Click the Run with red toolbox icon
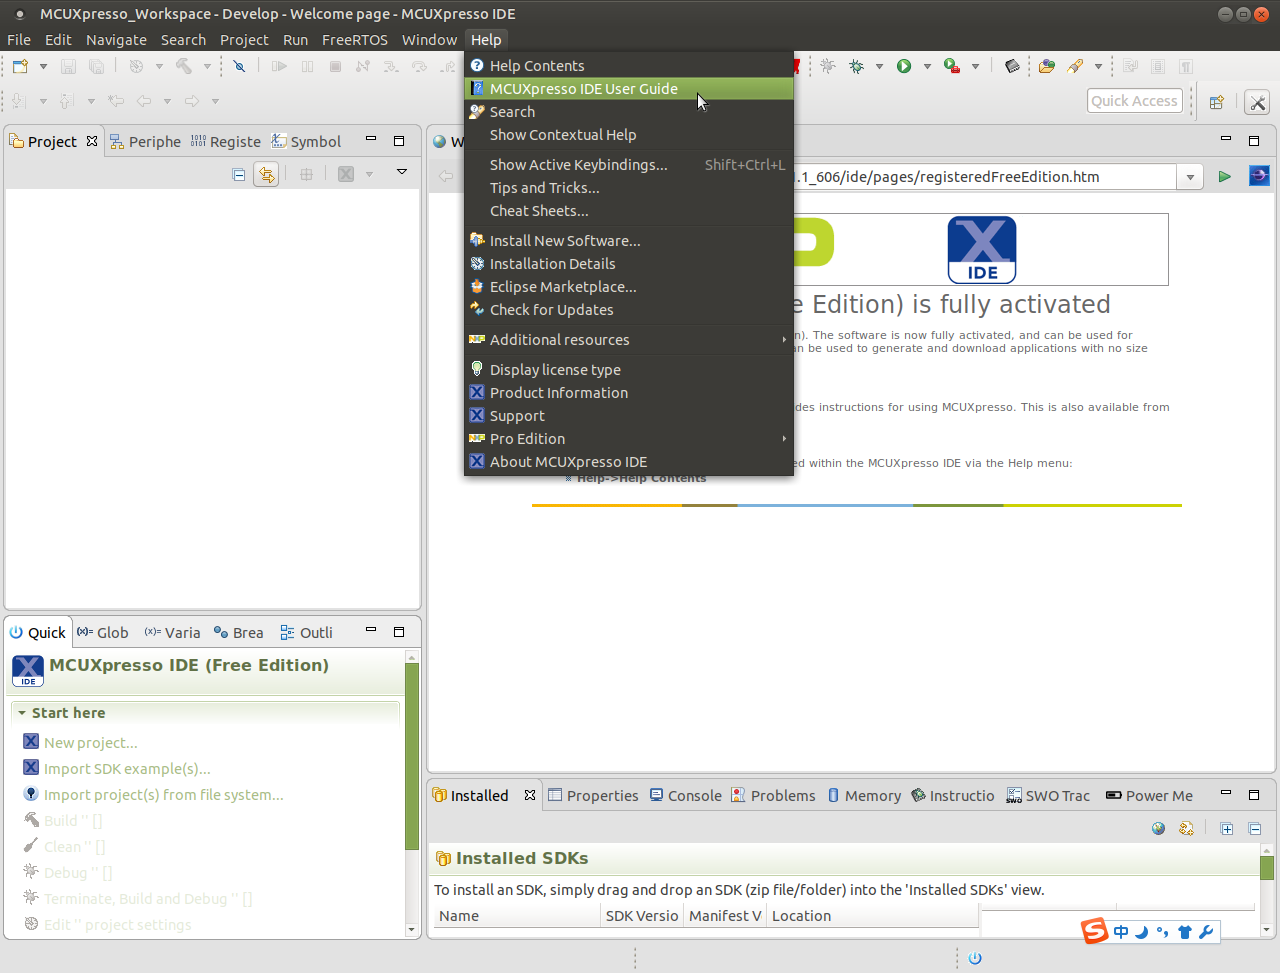1280x973 pixels. [952, 66]
